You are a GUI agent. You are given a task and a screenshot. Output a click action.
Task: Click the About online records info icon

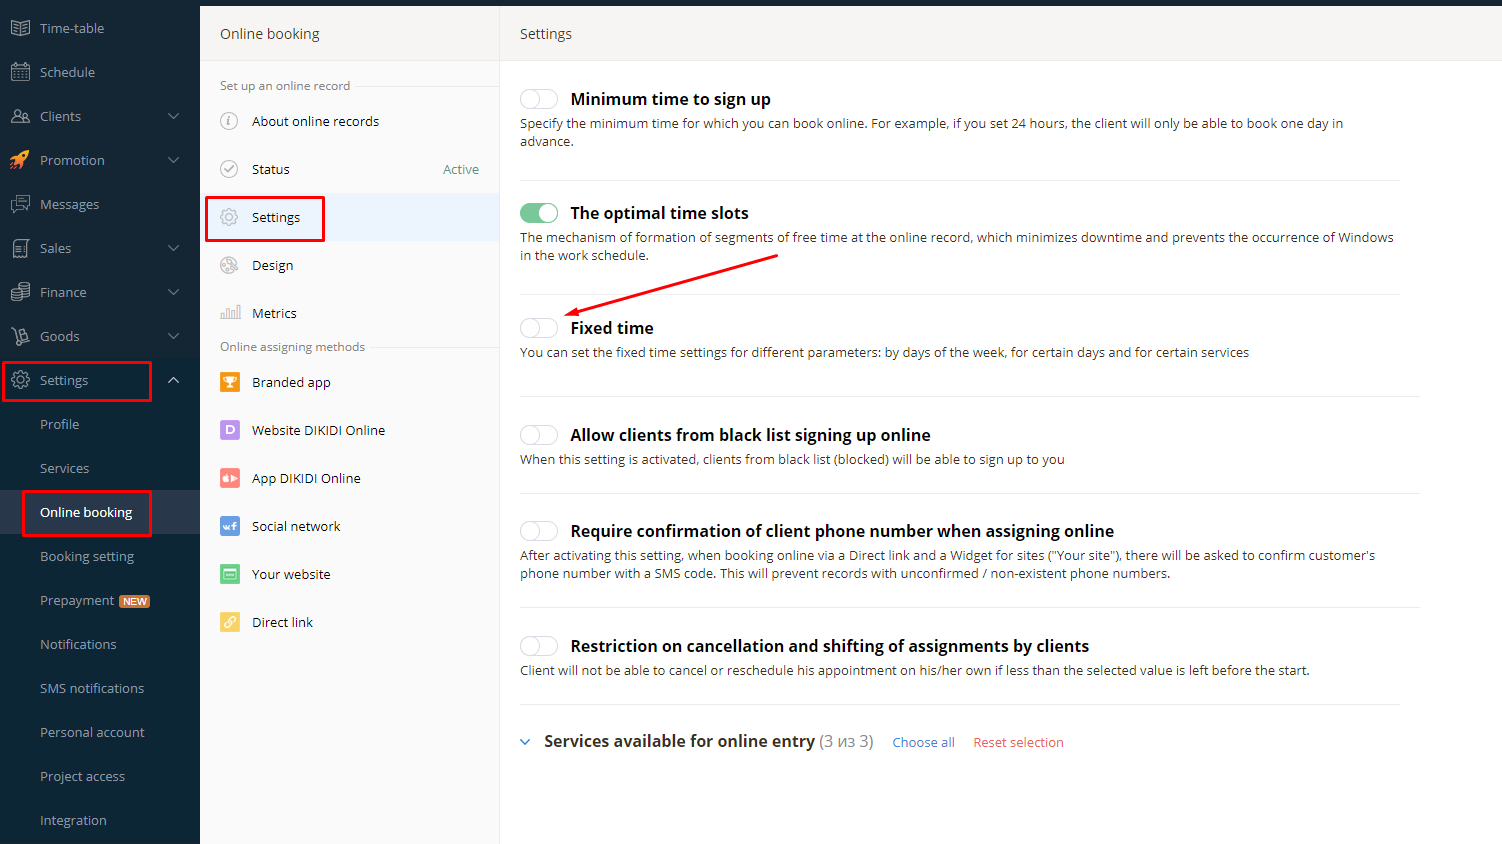(x=229, y=121)
